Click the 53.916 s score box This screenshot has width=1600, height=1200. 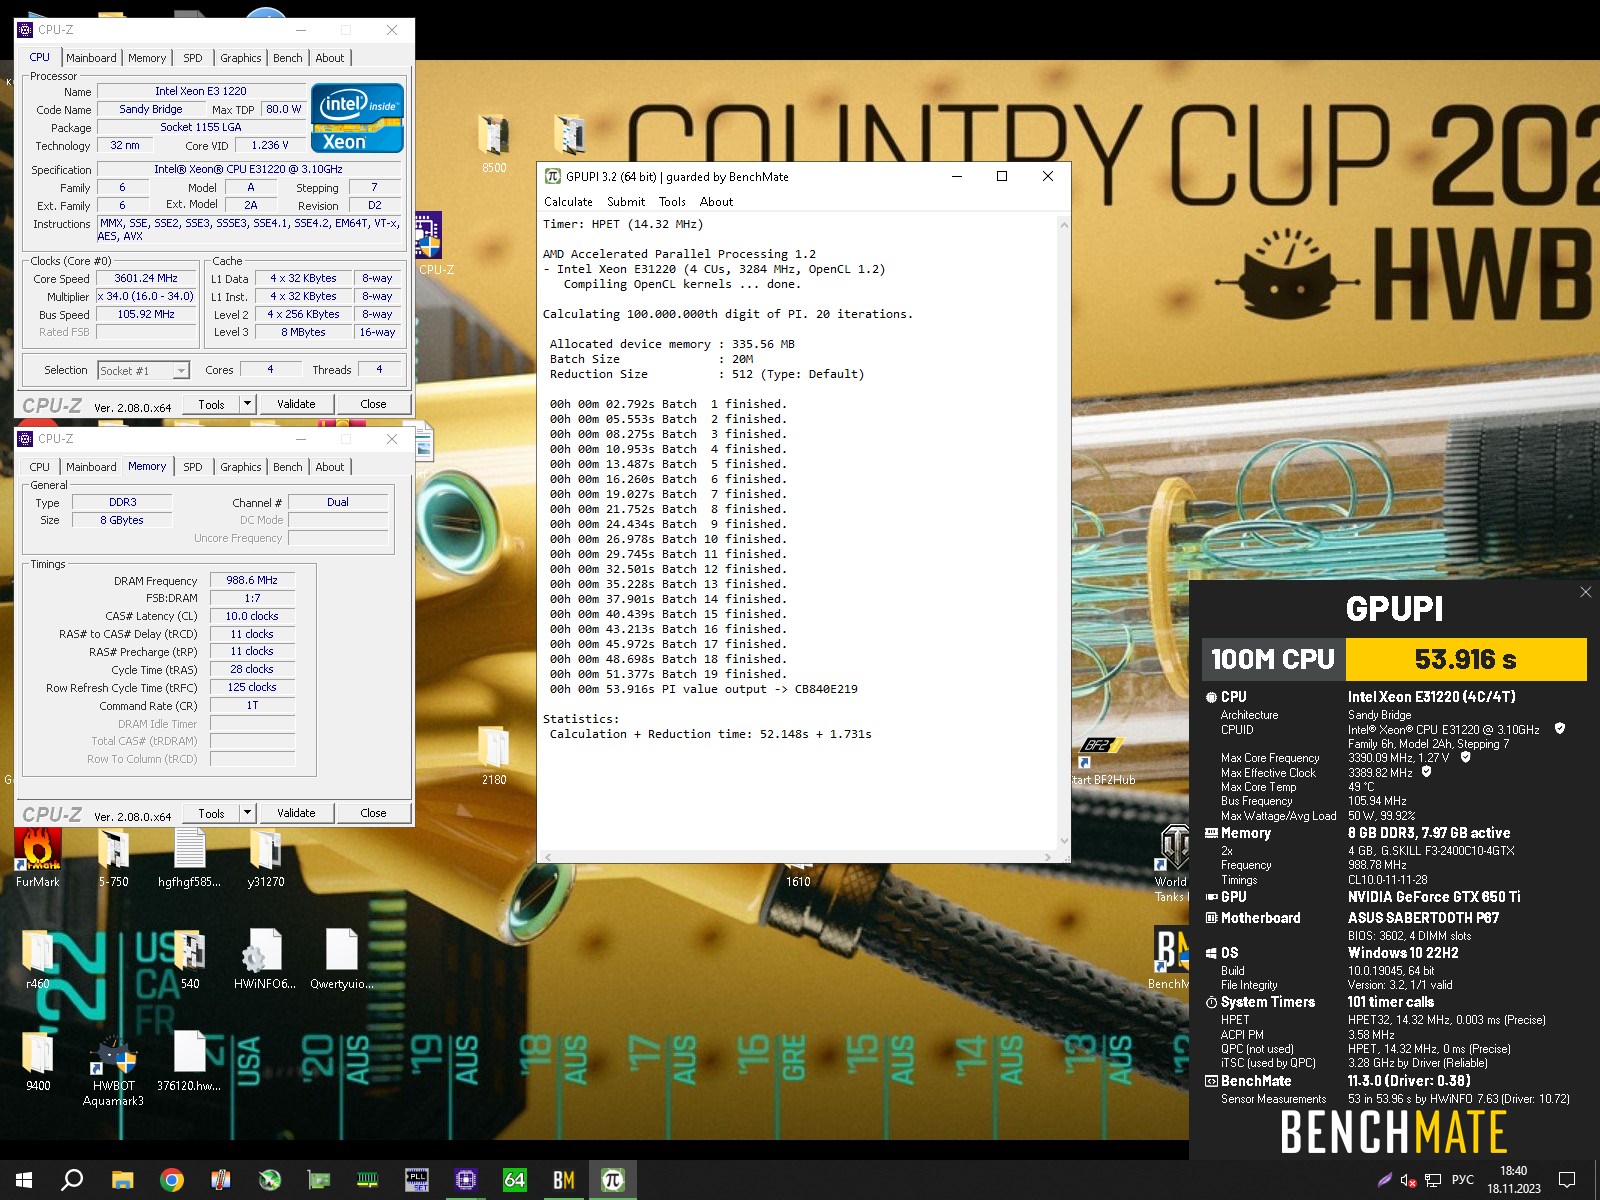(1466, 659)
